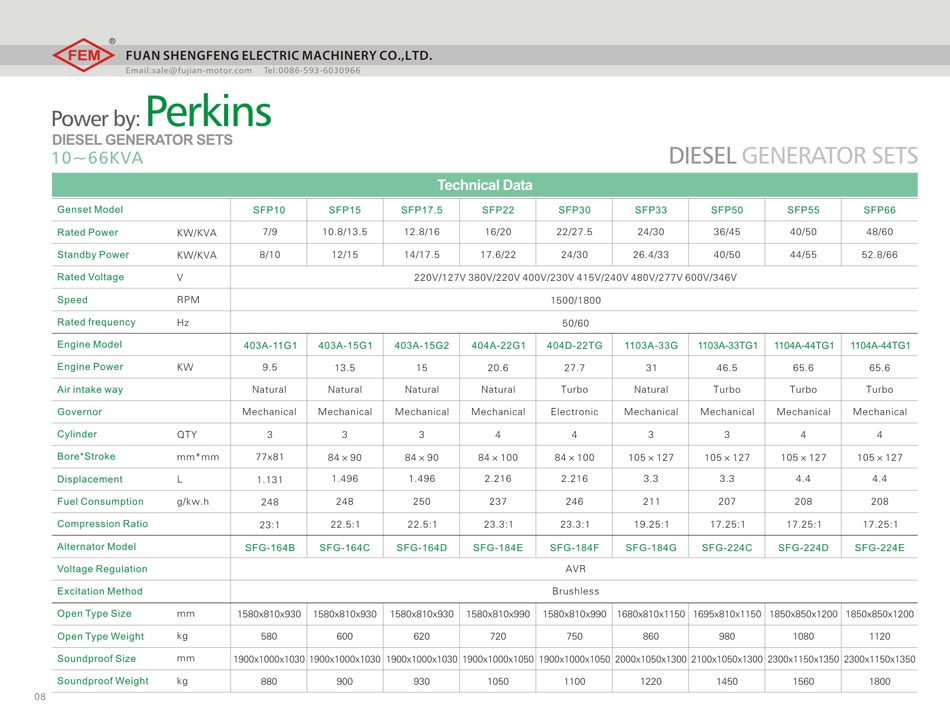Screen dimensions: 950x727
Task: Click the page number 08
Action: pos(40,697)
